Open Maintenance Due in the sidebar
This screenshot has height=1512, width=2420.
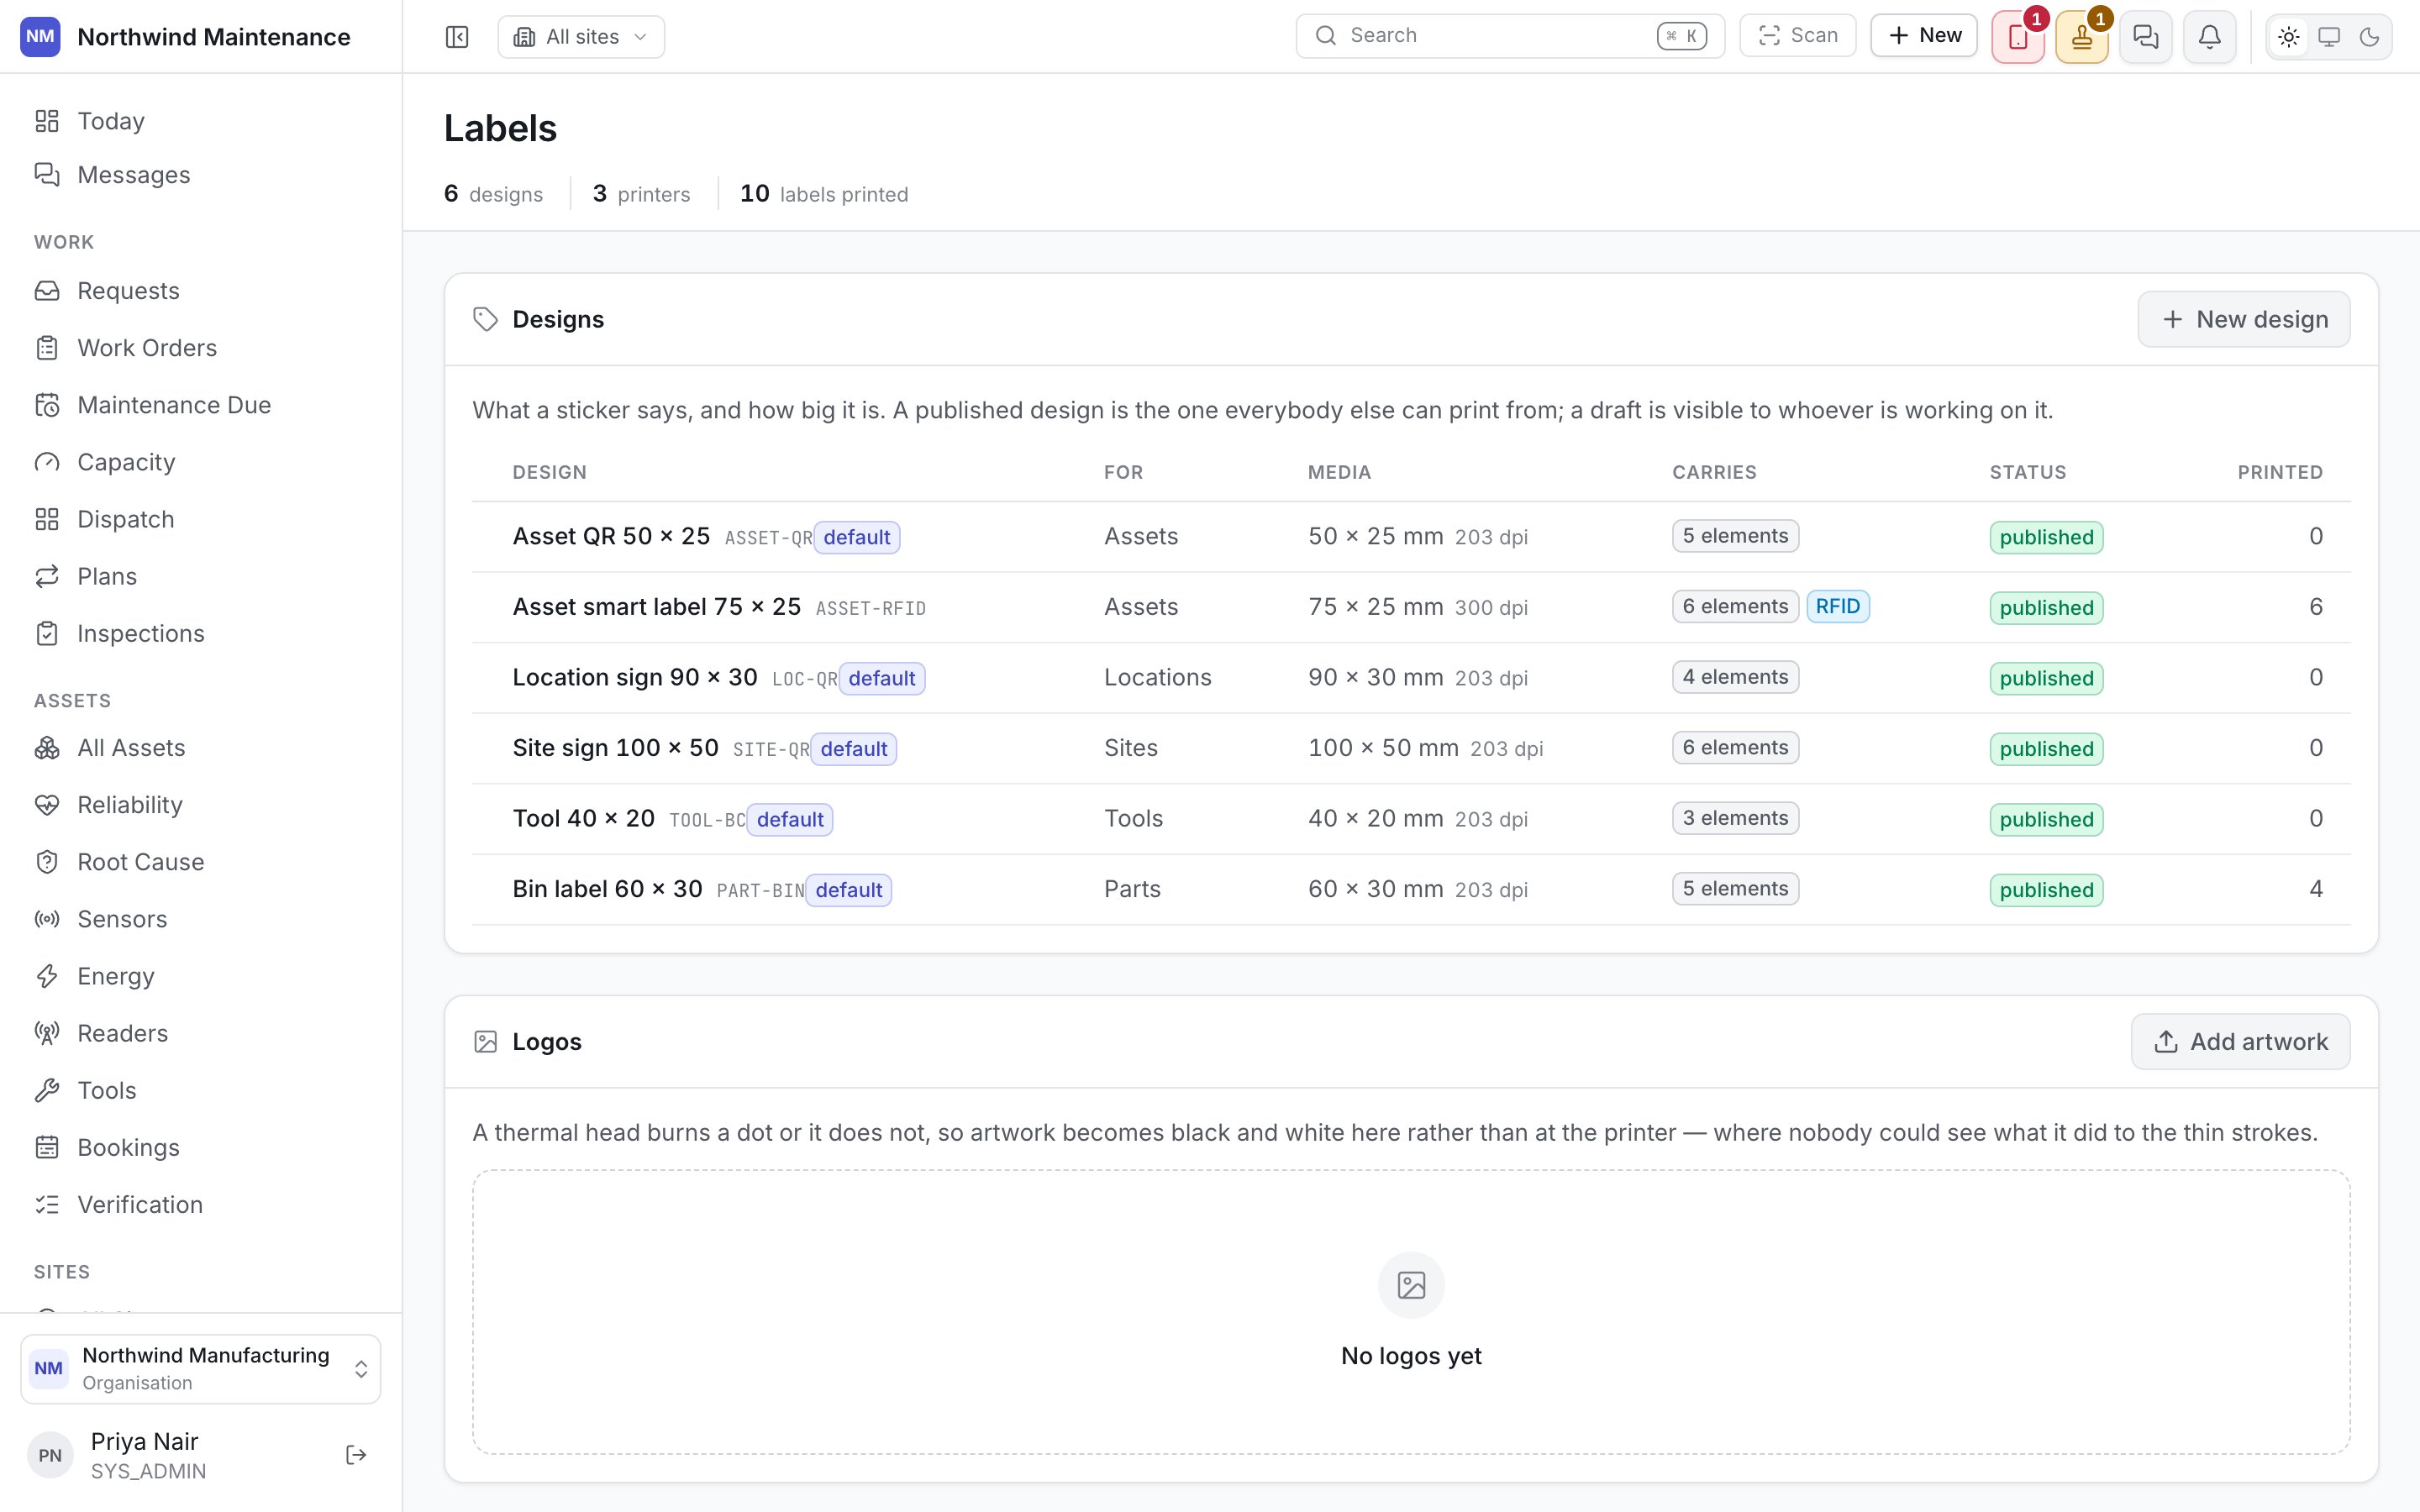tap(201, 405)
